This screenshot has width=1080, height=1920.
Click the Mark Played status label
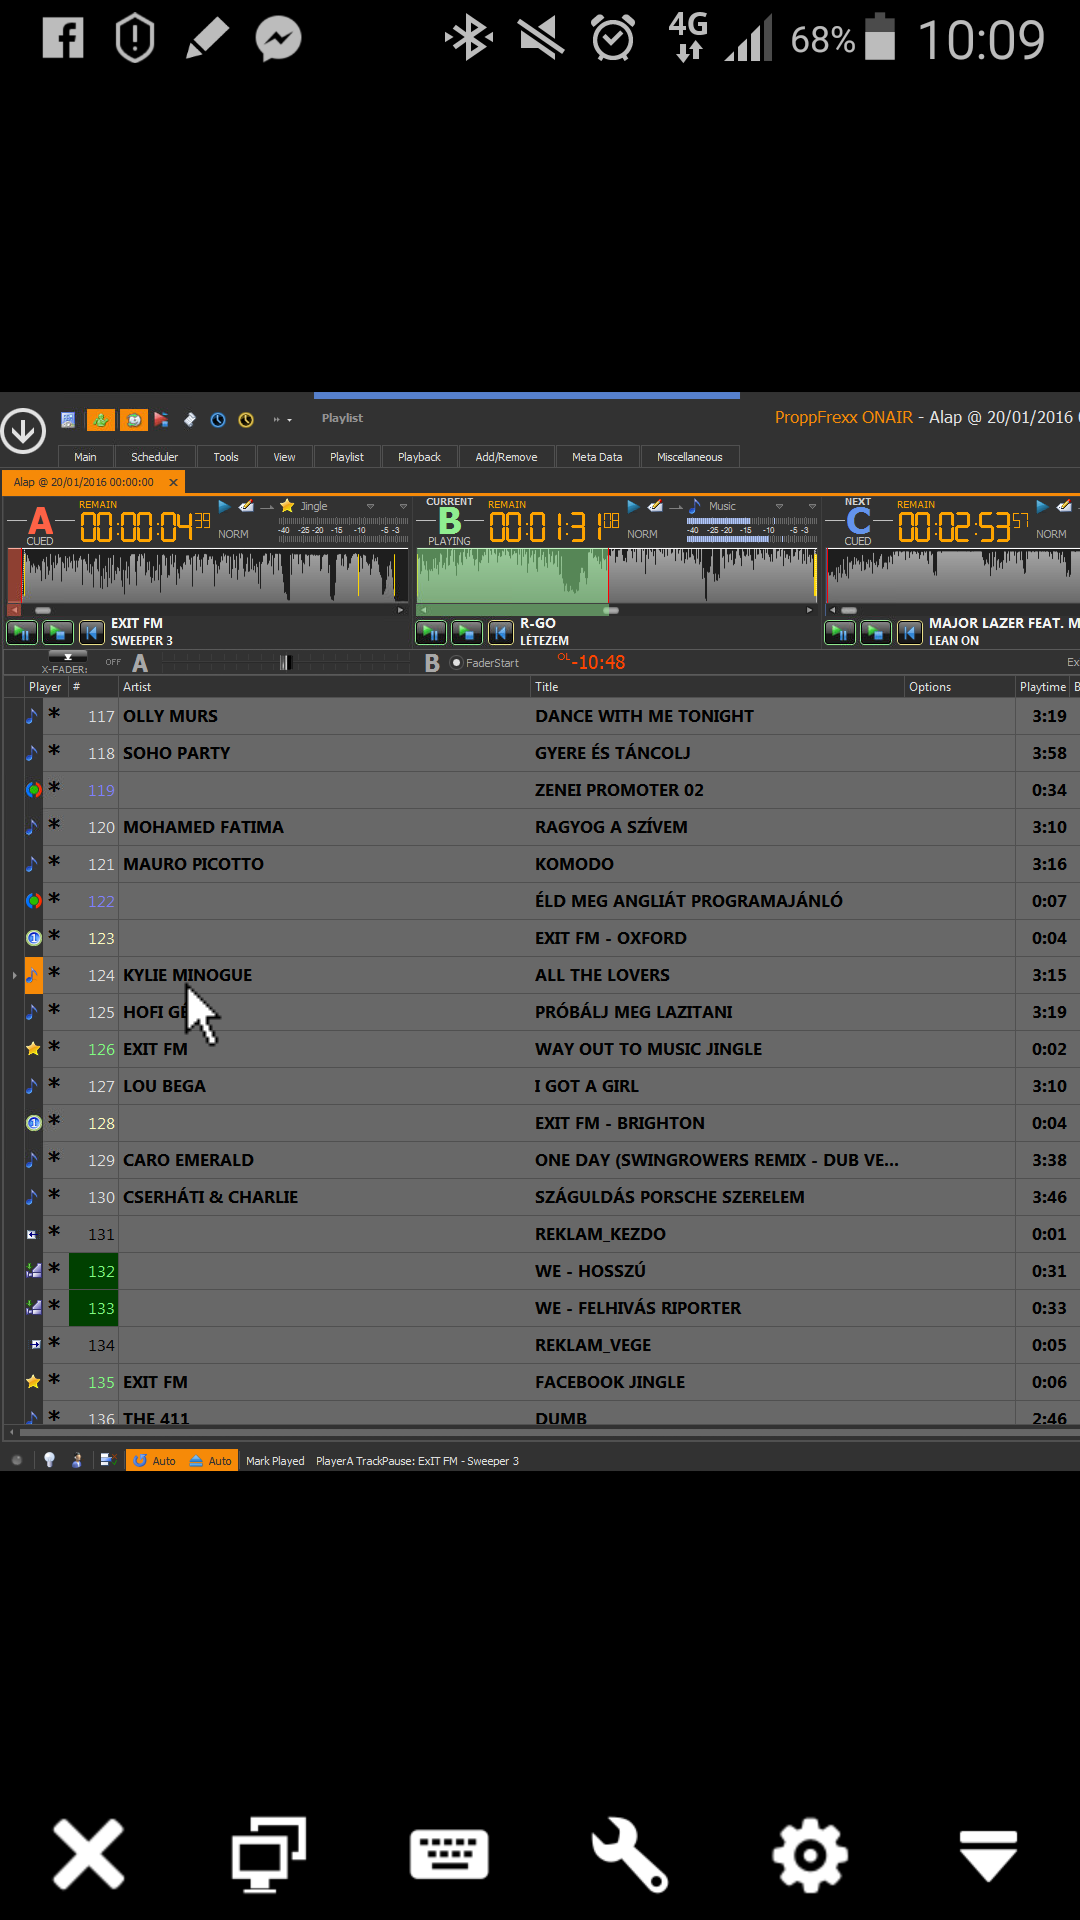click(x=275, y=1461)
